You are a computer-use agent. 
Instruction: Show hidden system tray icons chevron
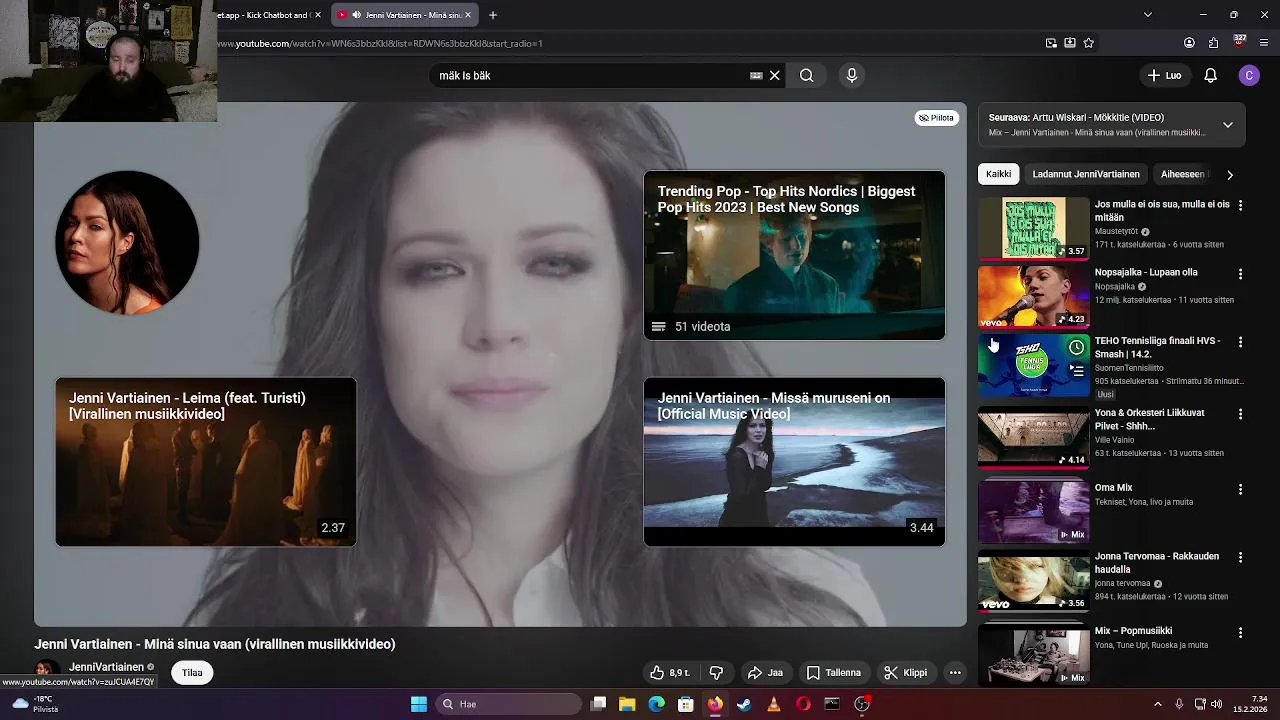click(x=1158, y=704)
